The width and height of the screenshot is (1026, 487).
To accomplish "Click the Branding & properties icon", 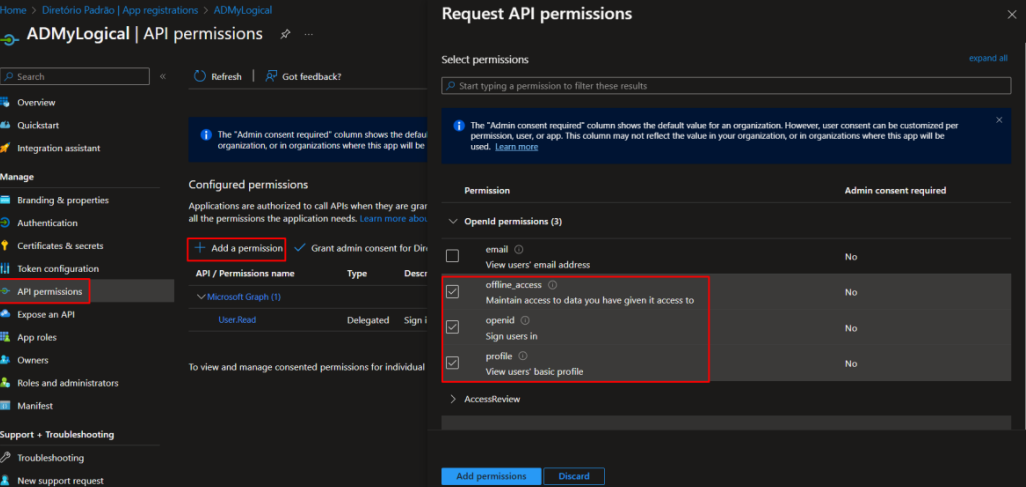I will 5,200.
